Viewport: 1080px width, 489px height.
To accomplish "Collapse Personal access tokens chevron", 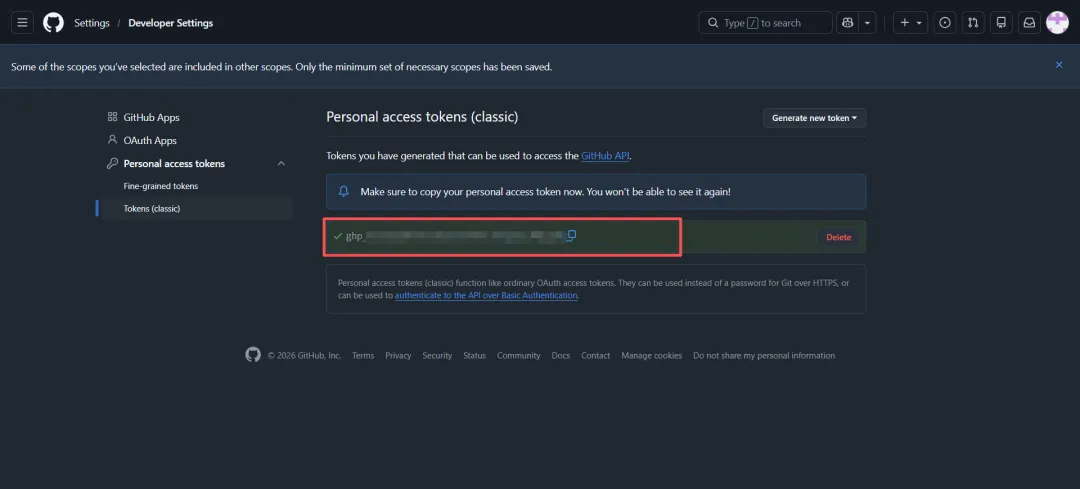I will click(281, 163).
